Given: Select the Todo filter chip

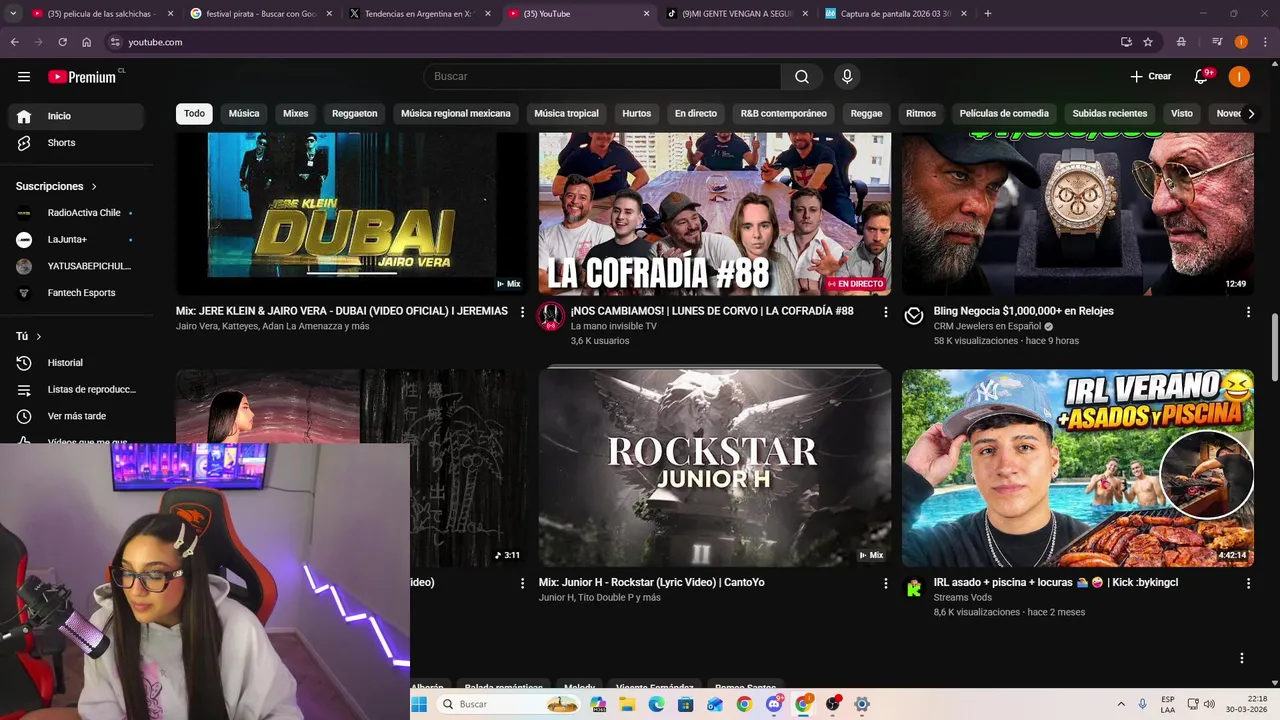Looking at the screenshot, I should point(194,114).
